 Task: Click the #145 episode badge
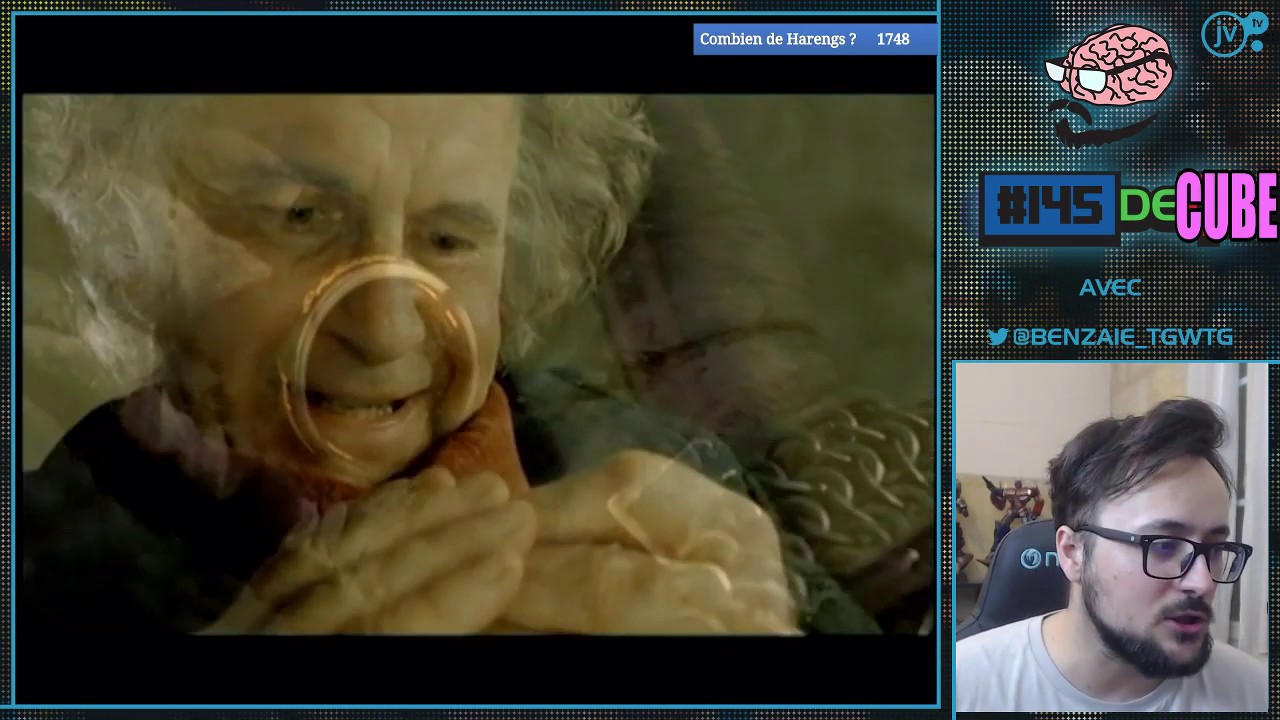click(x=1049, y=207)
